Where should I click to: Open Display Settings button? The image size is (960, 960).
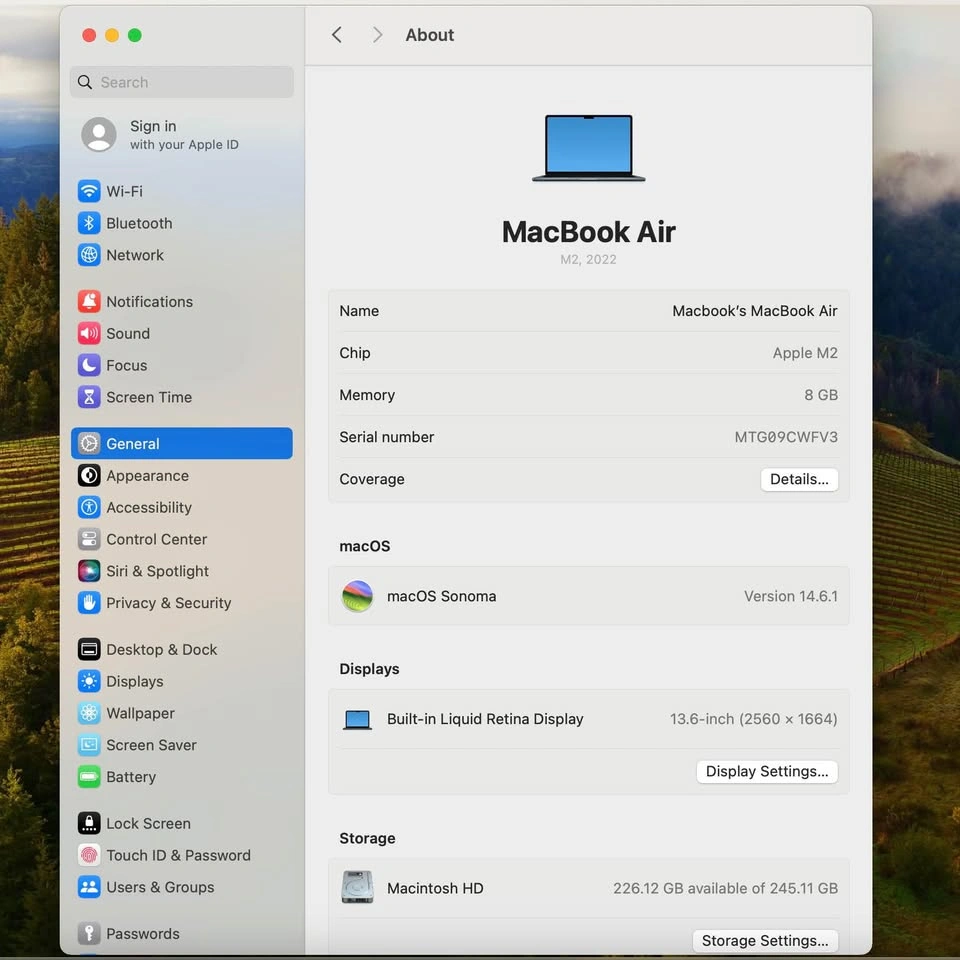(767, 771)
